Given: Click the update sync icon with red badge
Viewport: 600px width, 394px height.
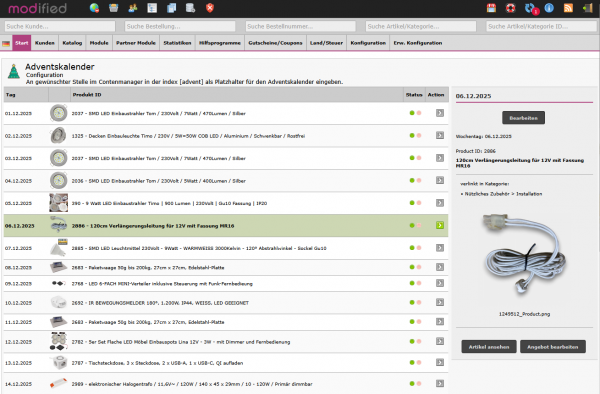Looking at the screenshot, I should (530, 8).
